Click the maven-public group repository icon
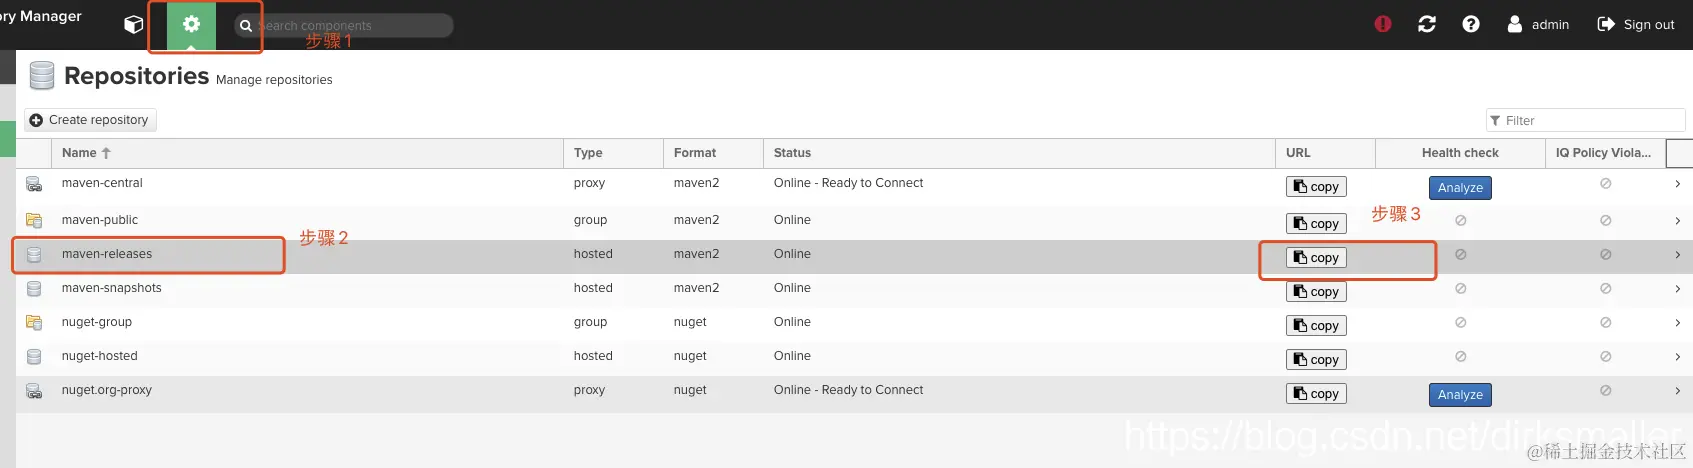 [34, 221]
